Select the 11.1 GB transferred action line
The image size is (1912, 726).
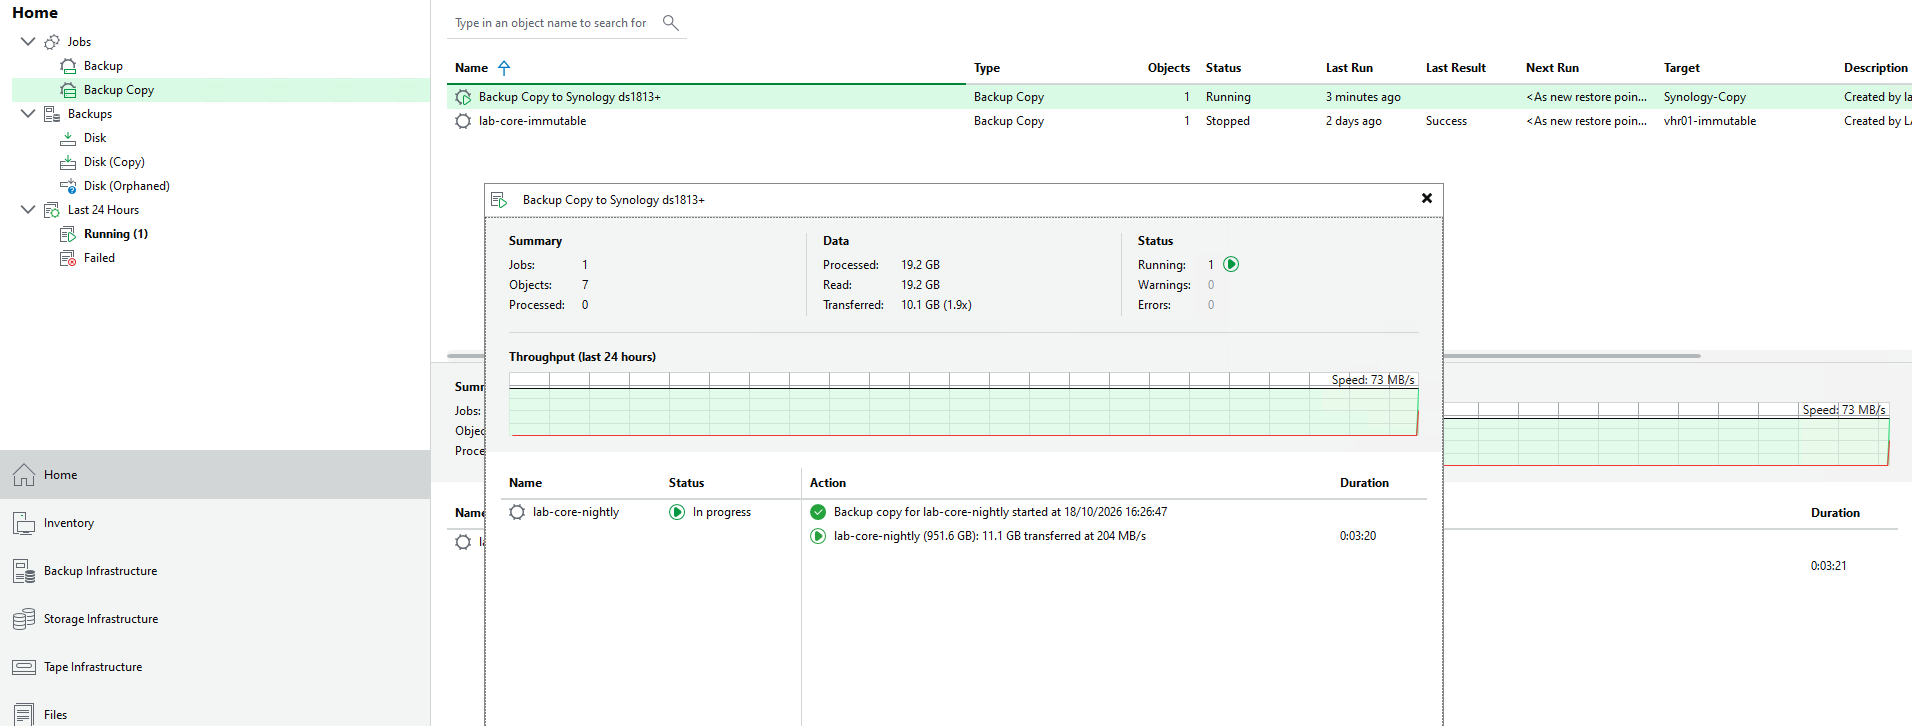coord(990,536)
